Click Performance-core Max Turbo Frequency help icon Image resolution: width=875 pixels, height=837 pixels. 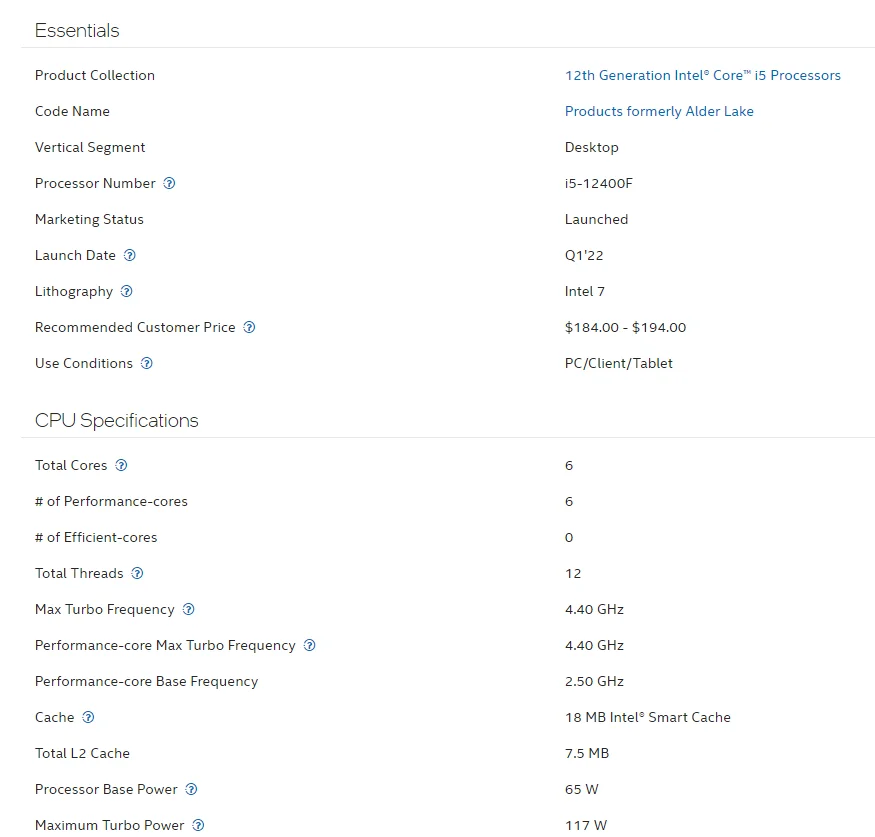pos(310,645)
